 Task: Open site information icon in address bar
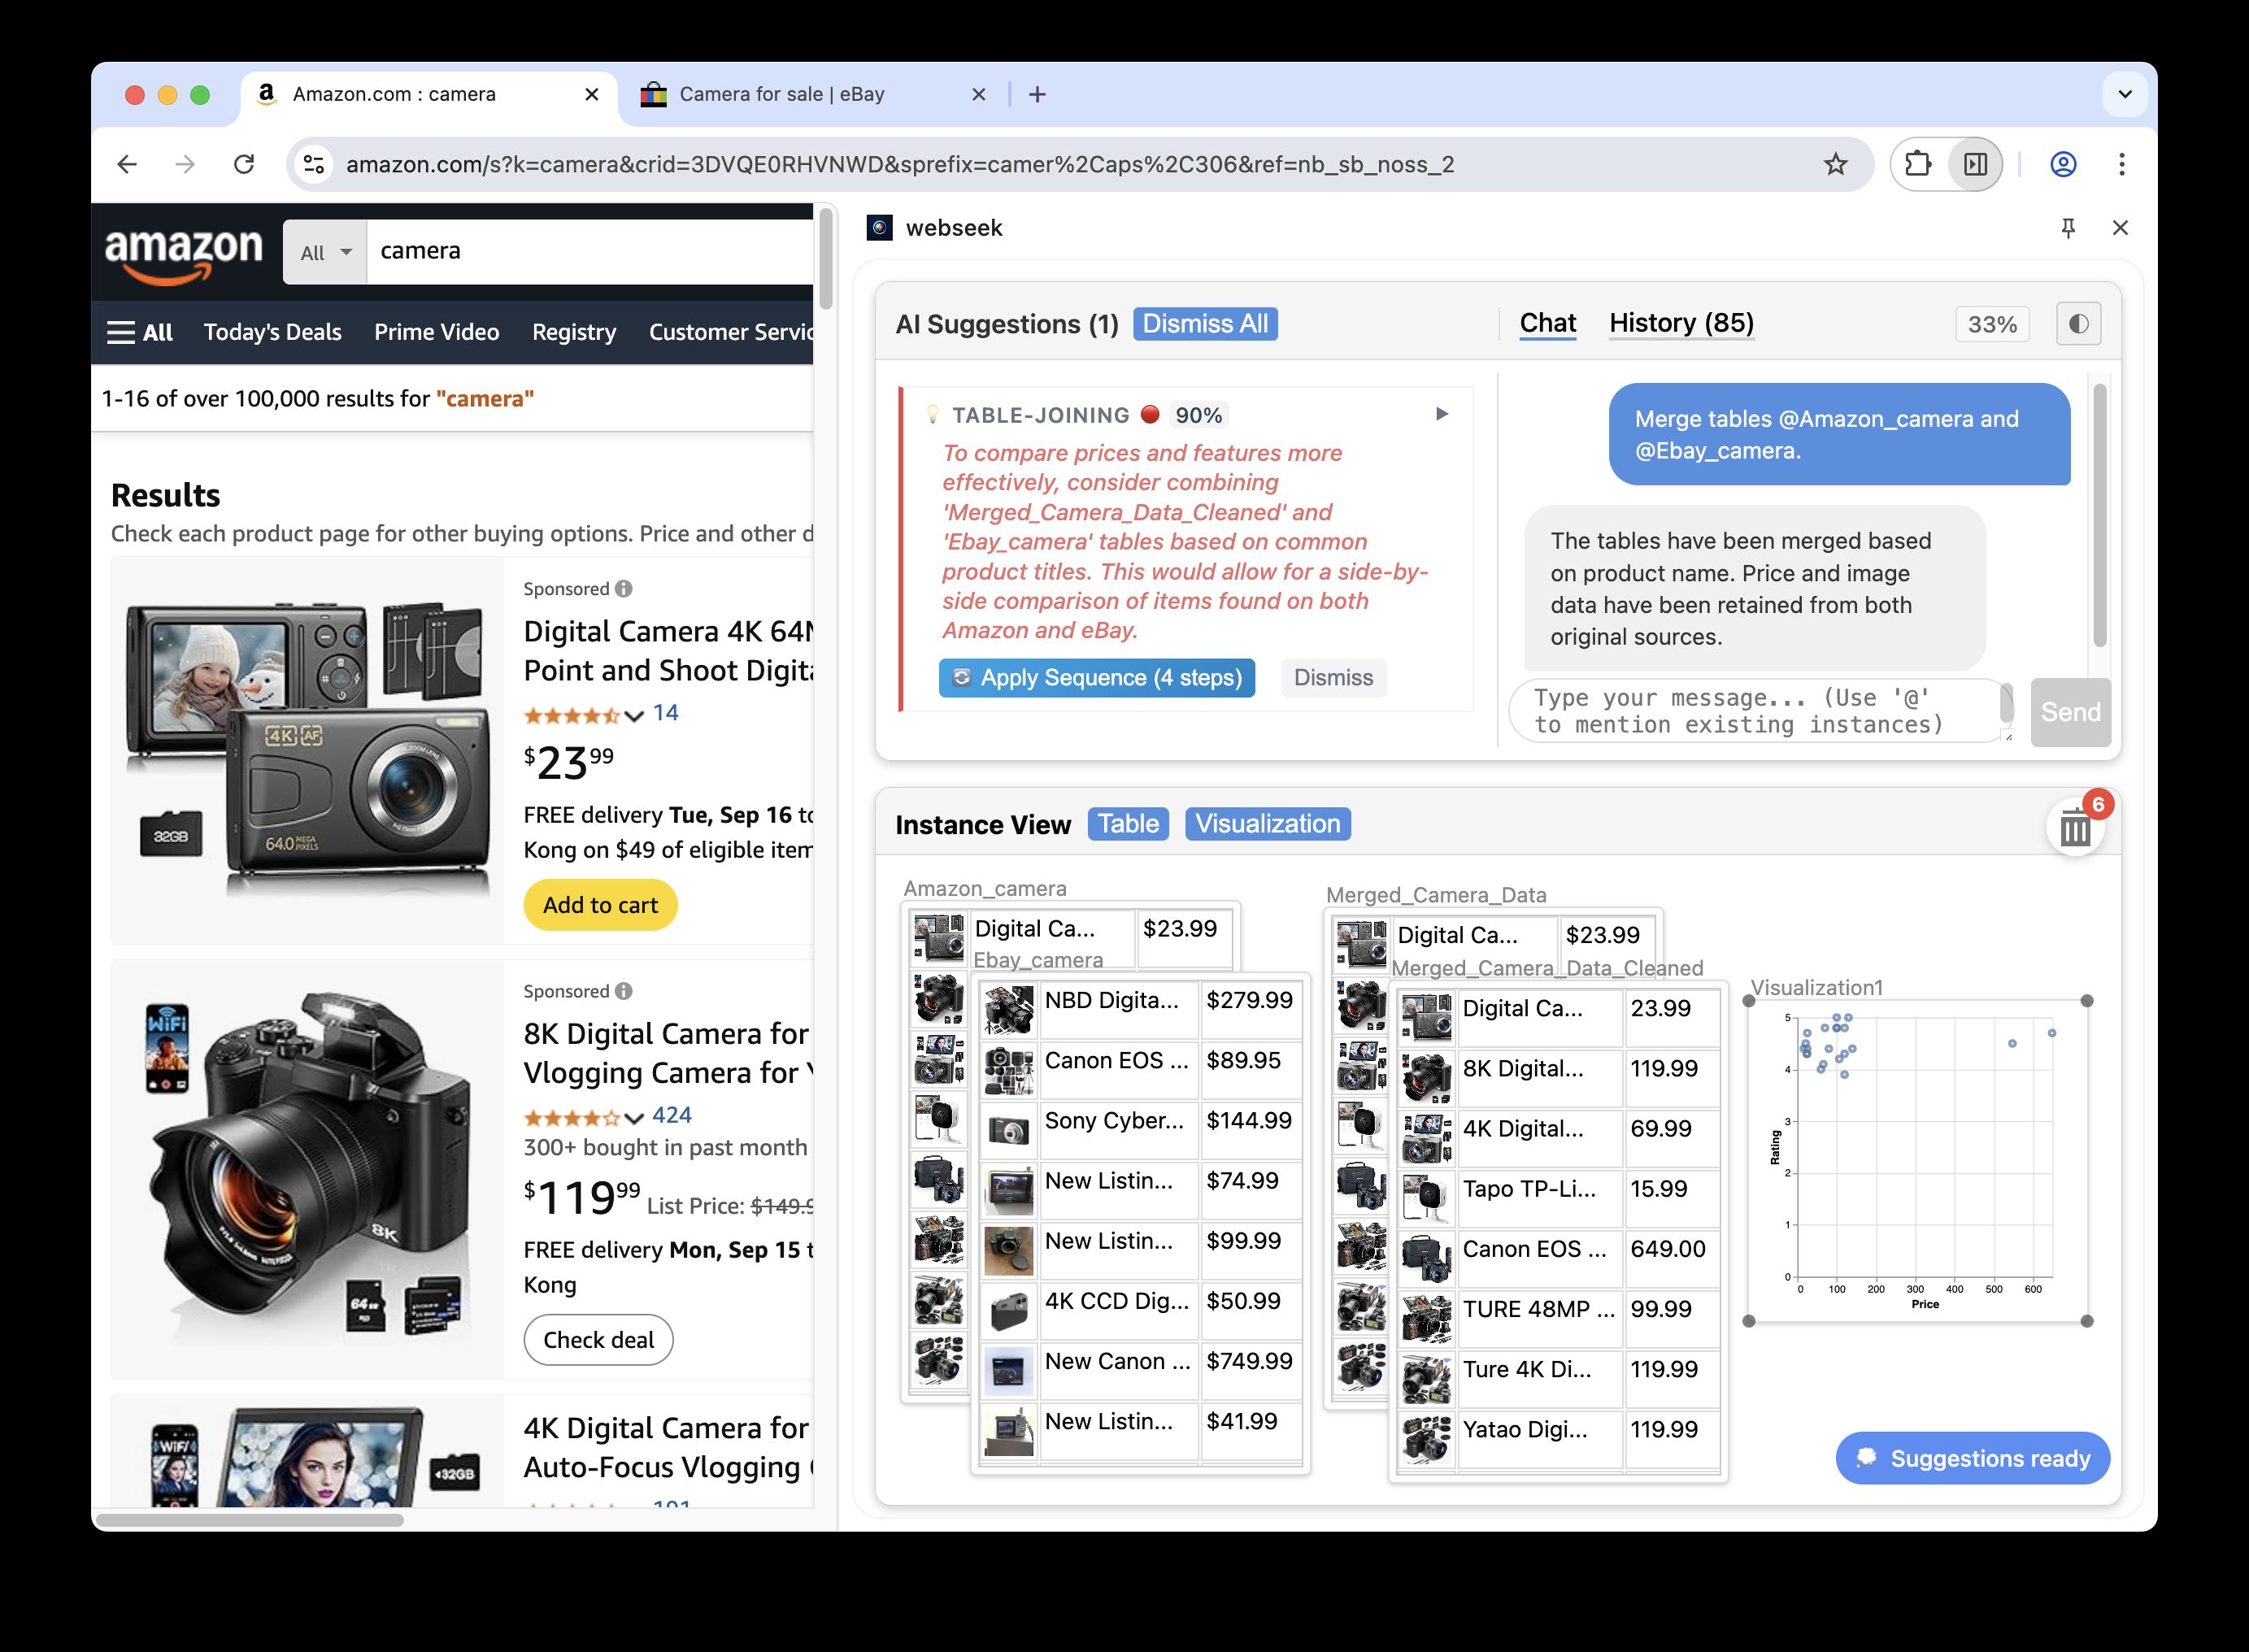point(314,164)
